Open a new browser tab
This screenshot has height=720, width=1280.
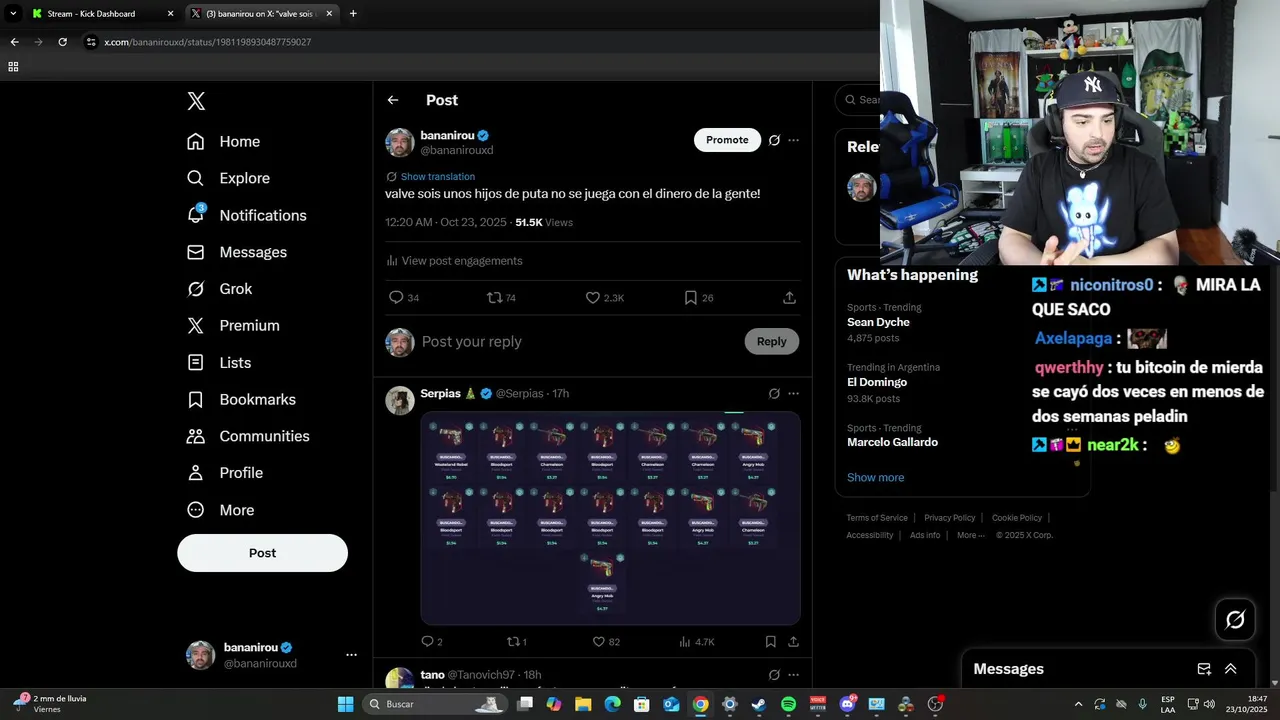pyautogui.click(x=353, y=14)
